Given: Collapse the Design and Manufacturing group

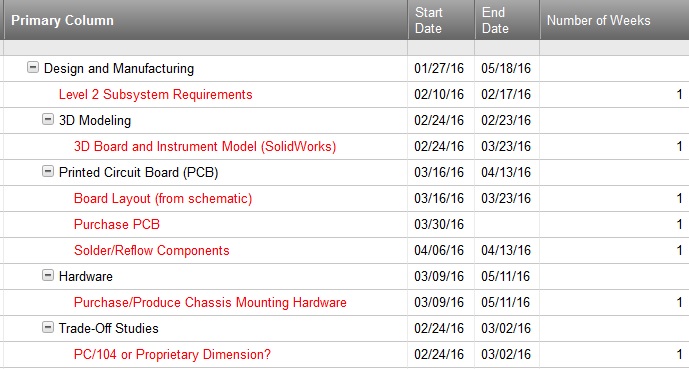Looking at the screenshot, I should 33,68.
